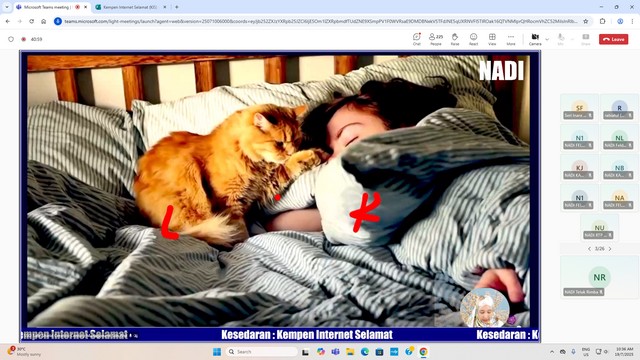Toggle the Camera on
The height and width of the screenshot is (360, 640).
pyautogui.click(x=535, y=39)
